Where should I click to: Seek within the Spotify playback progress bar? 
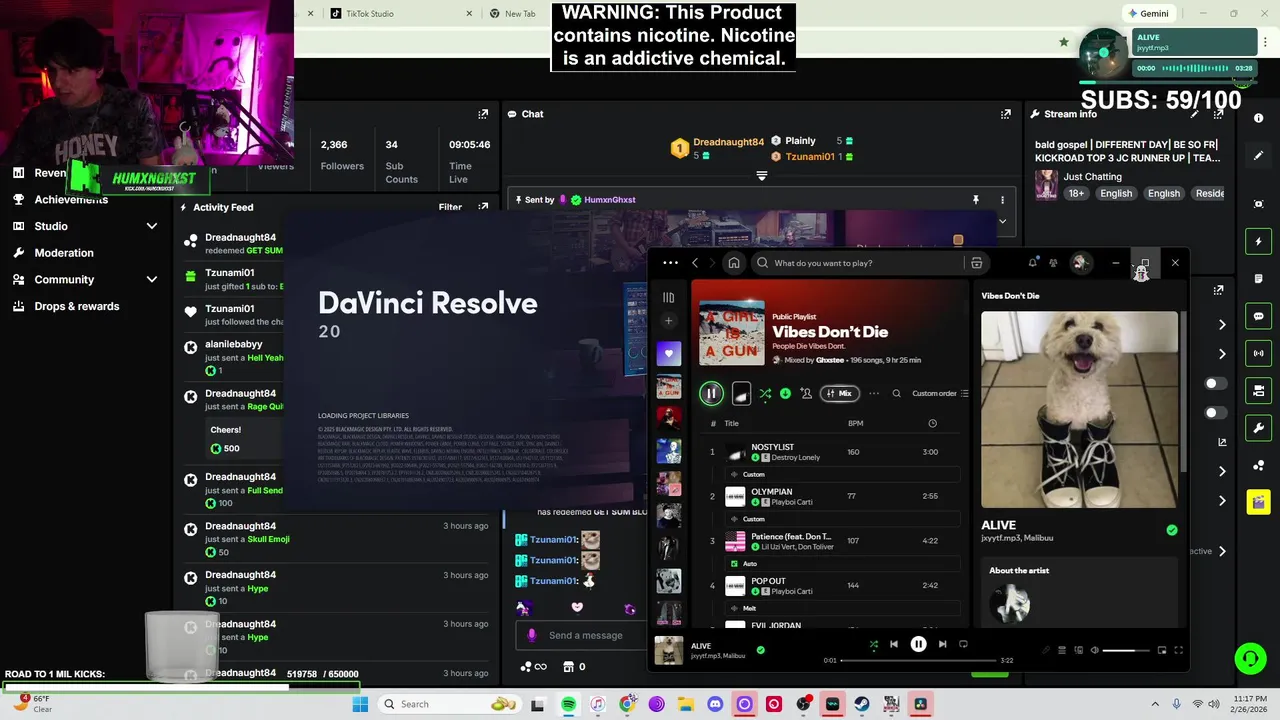tap(919, 660)
